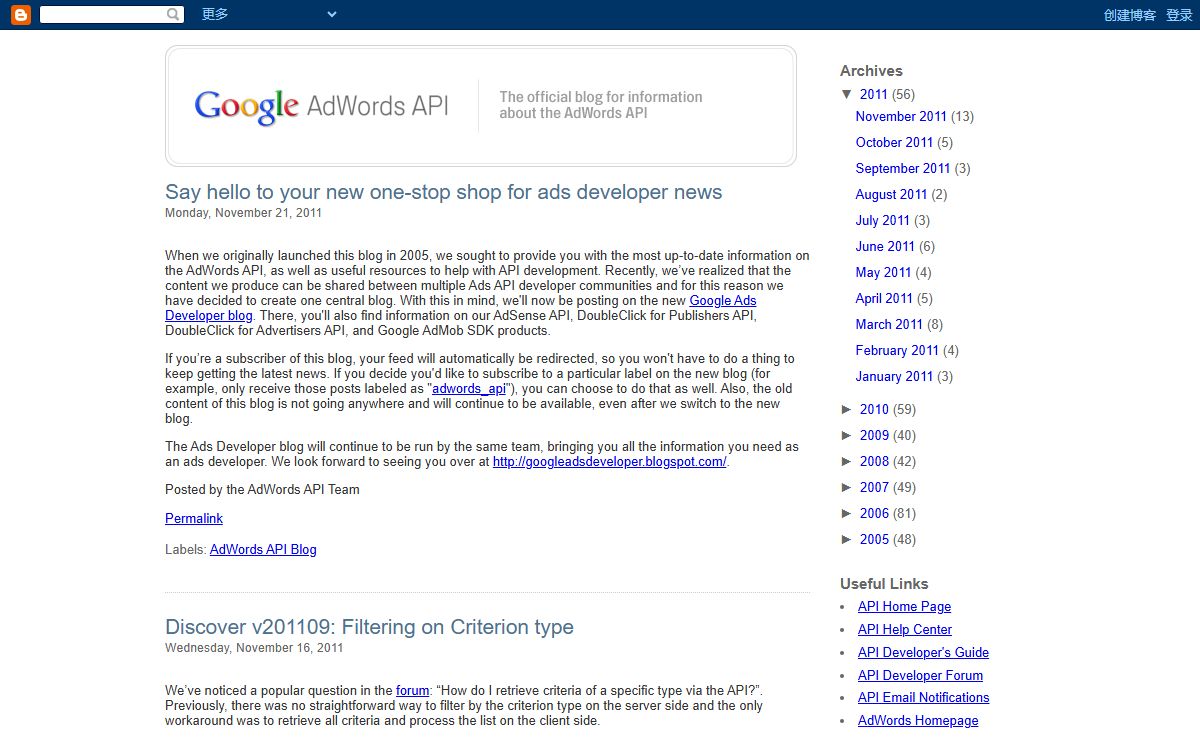Screen dimensions: 1200x740
Task: Open the 更多 dropdown menu
Action: pos(269,15)
